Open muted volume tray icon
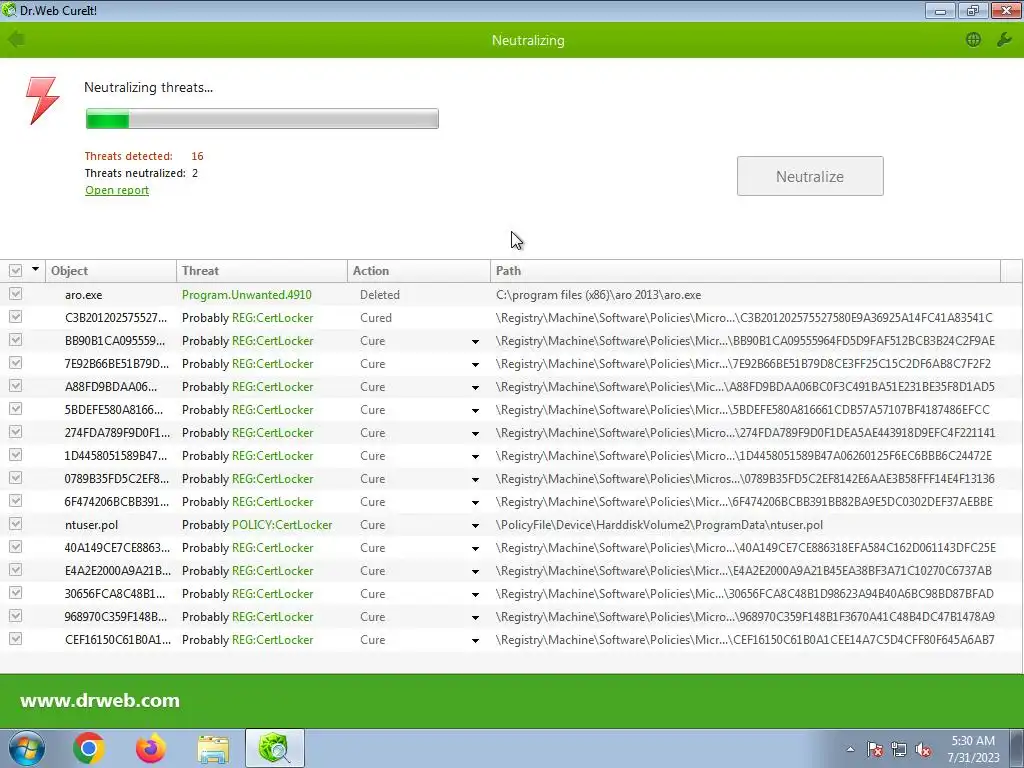This screenshot has height=768, width=1024. [x=923, y=749]
